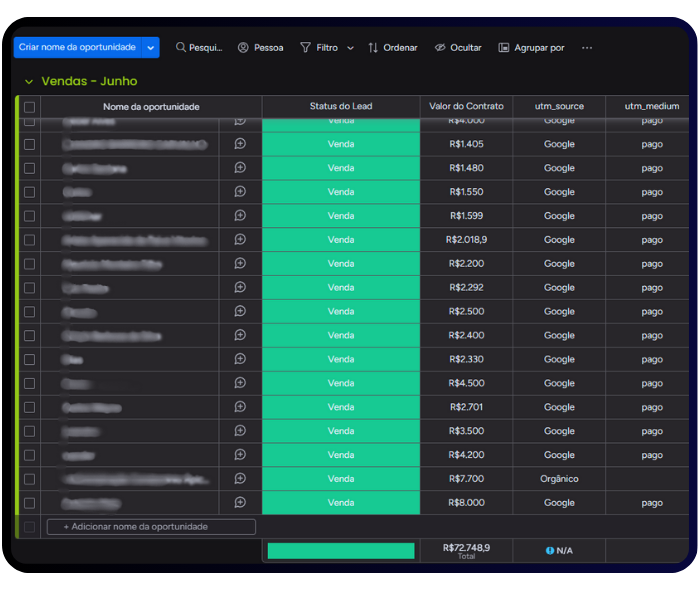Click the Status do Lead column header

click(340, 107)
